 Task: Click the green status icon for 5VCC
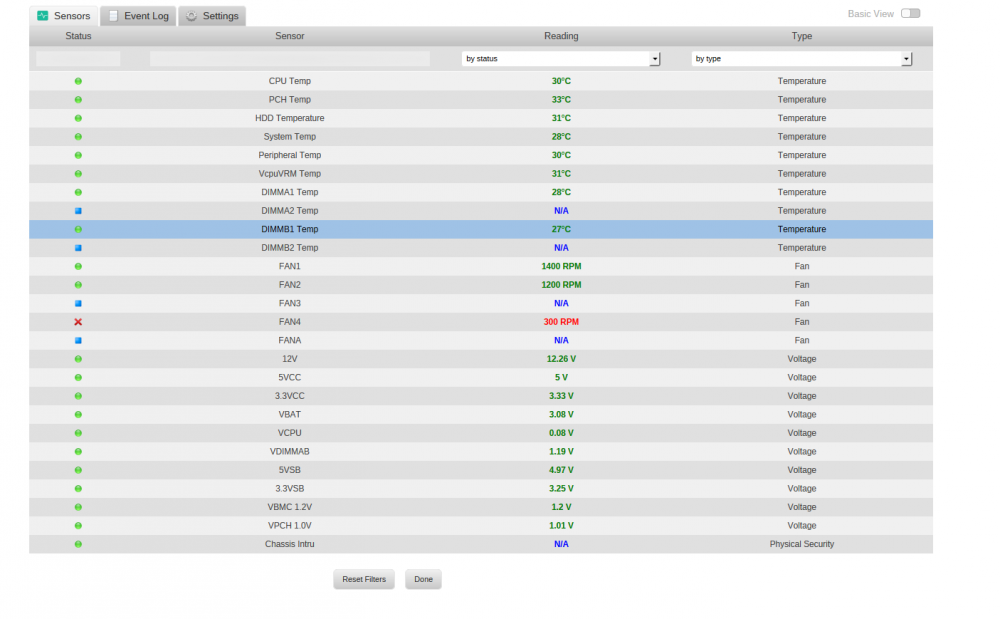(78, 377)
